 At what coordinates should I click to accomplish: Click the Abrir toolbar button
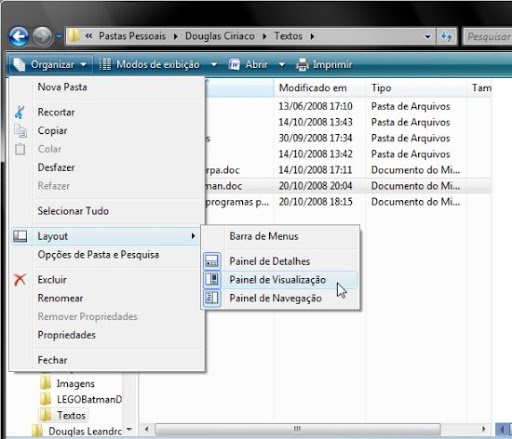pyautogui.click(x=248, y=64)
